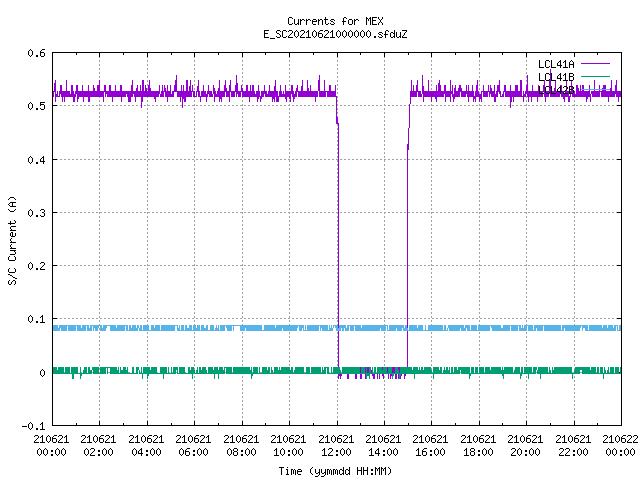
Task: Click the y-axis tick value 0.1
Action: pos(36,319)
